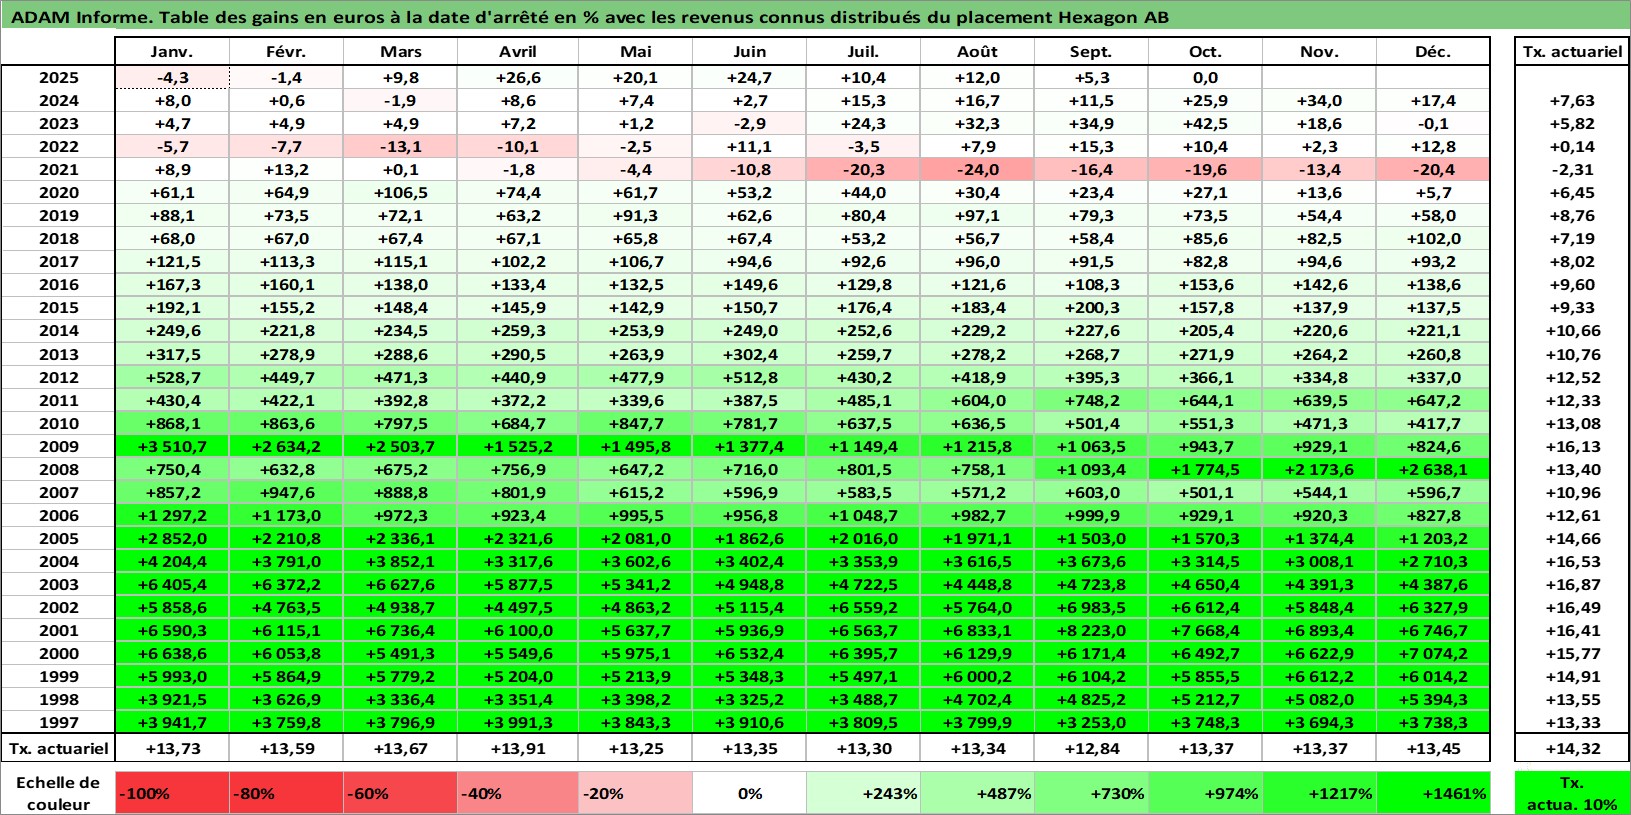Viewport: 1631px width, 815px height.
Task: Select the +42,5 cell in October 2023
Action: pyautogui.click(x=1205, y=124)
